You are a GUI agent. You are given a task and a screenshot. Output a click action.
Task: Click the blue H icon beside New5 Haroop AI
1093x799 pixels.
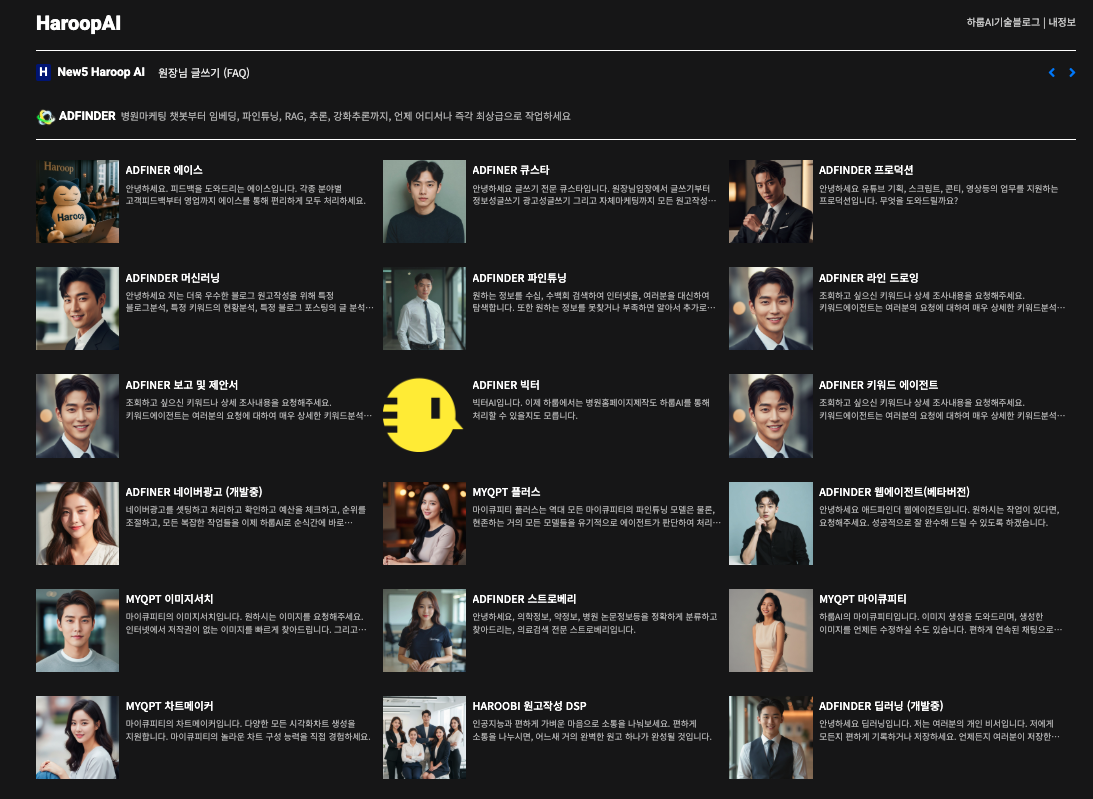[x=43, y=72]
